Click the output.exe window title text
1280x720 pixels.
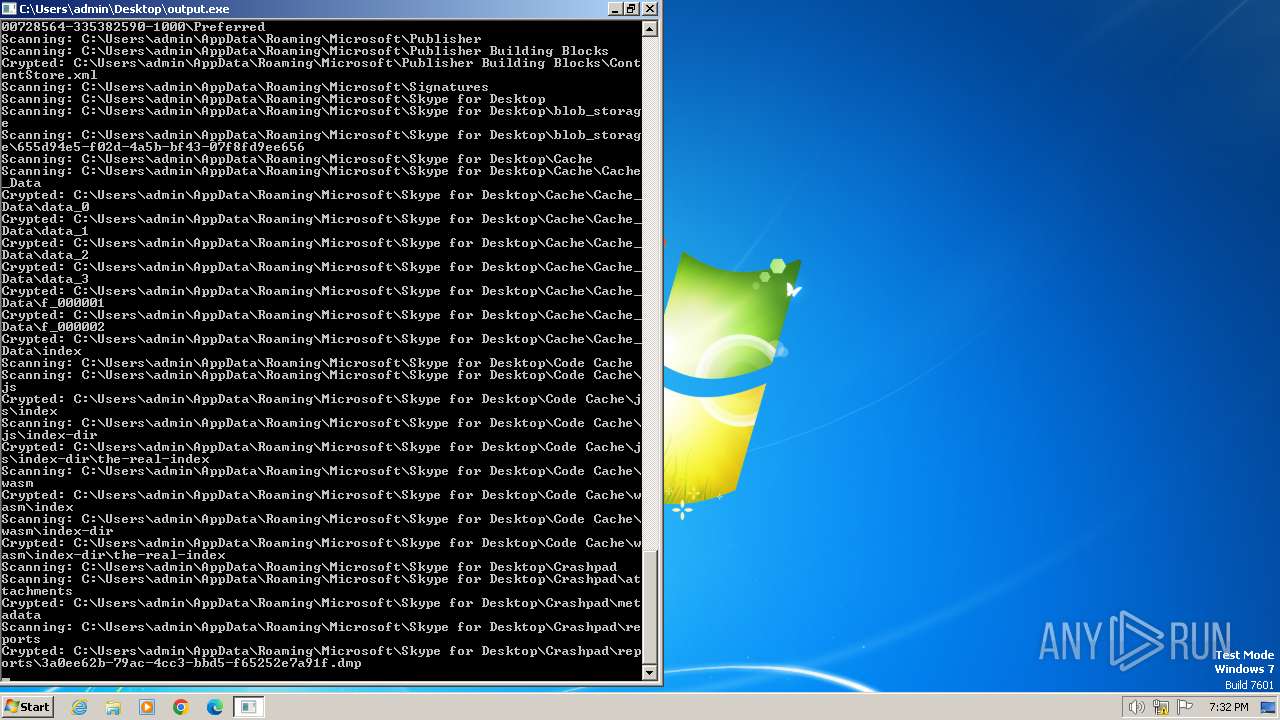(x=124, y=9)
